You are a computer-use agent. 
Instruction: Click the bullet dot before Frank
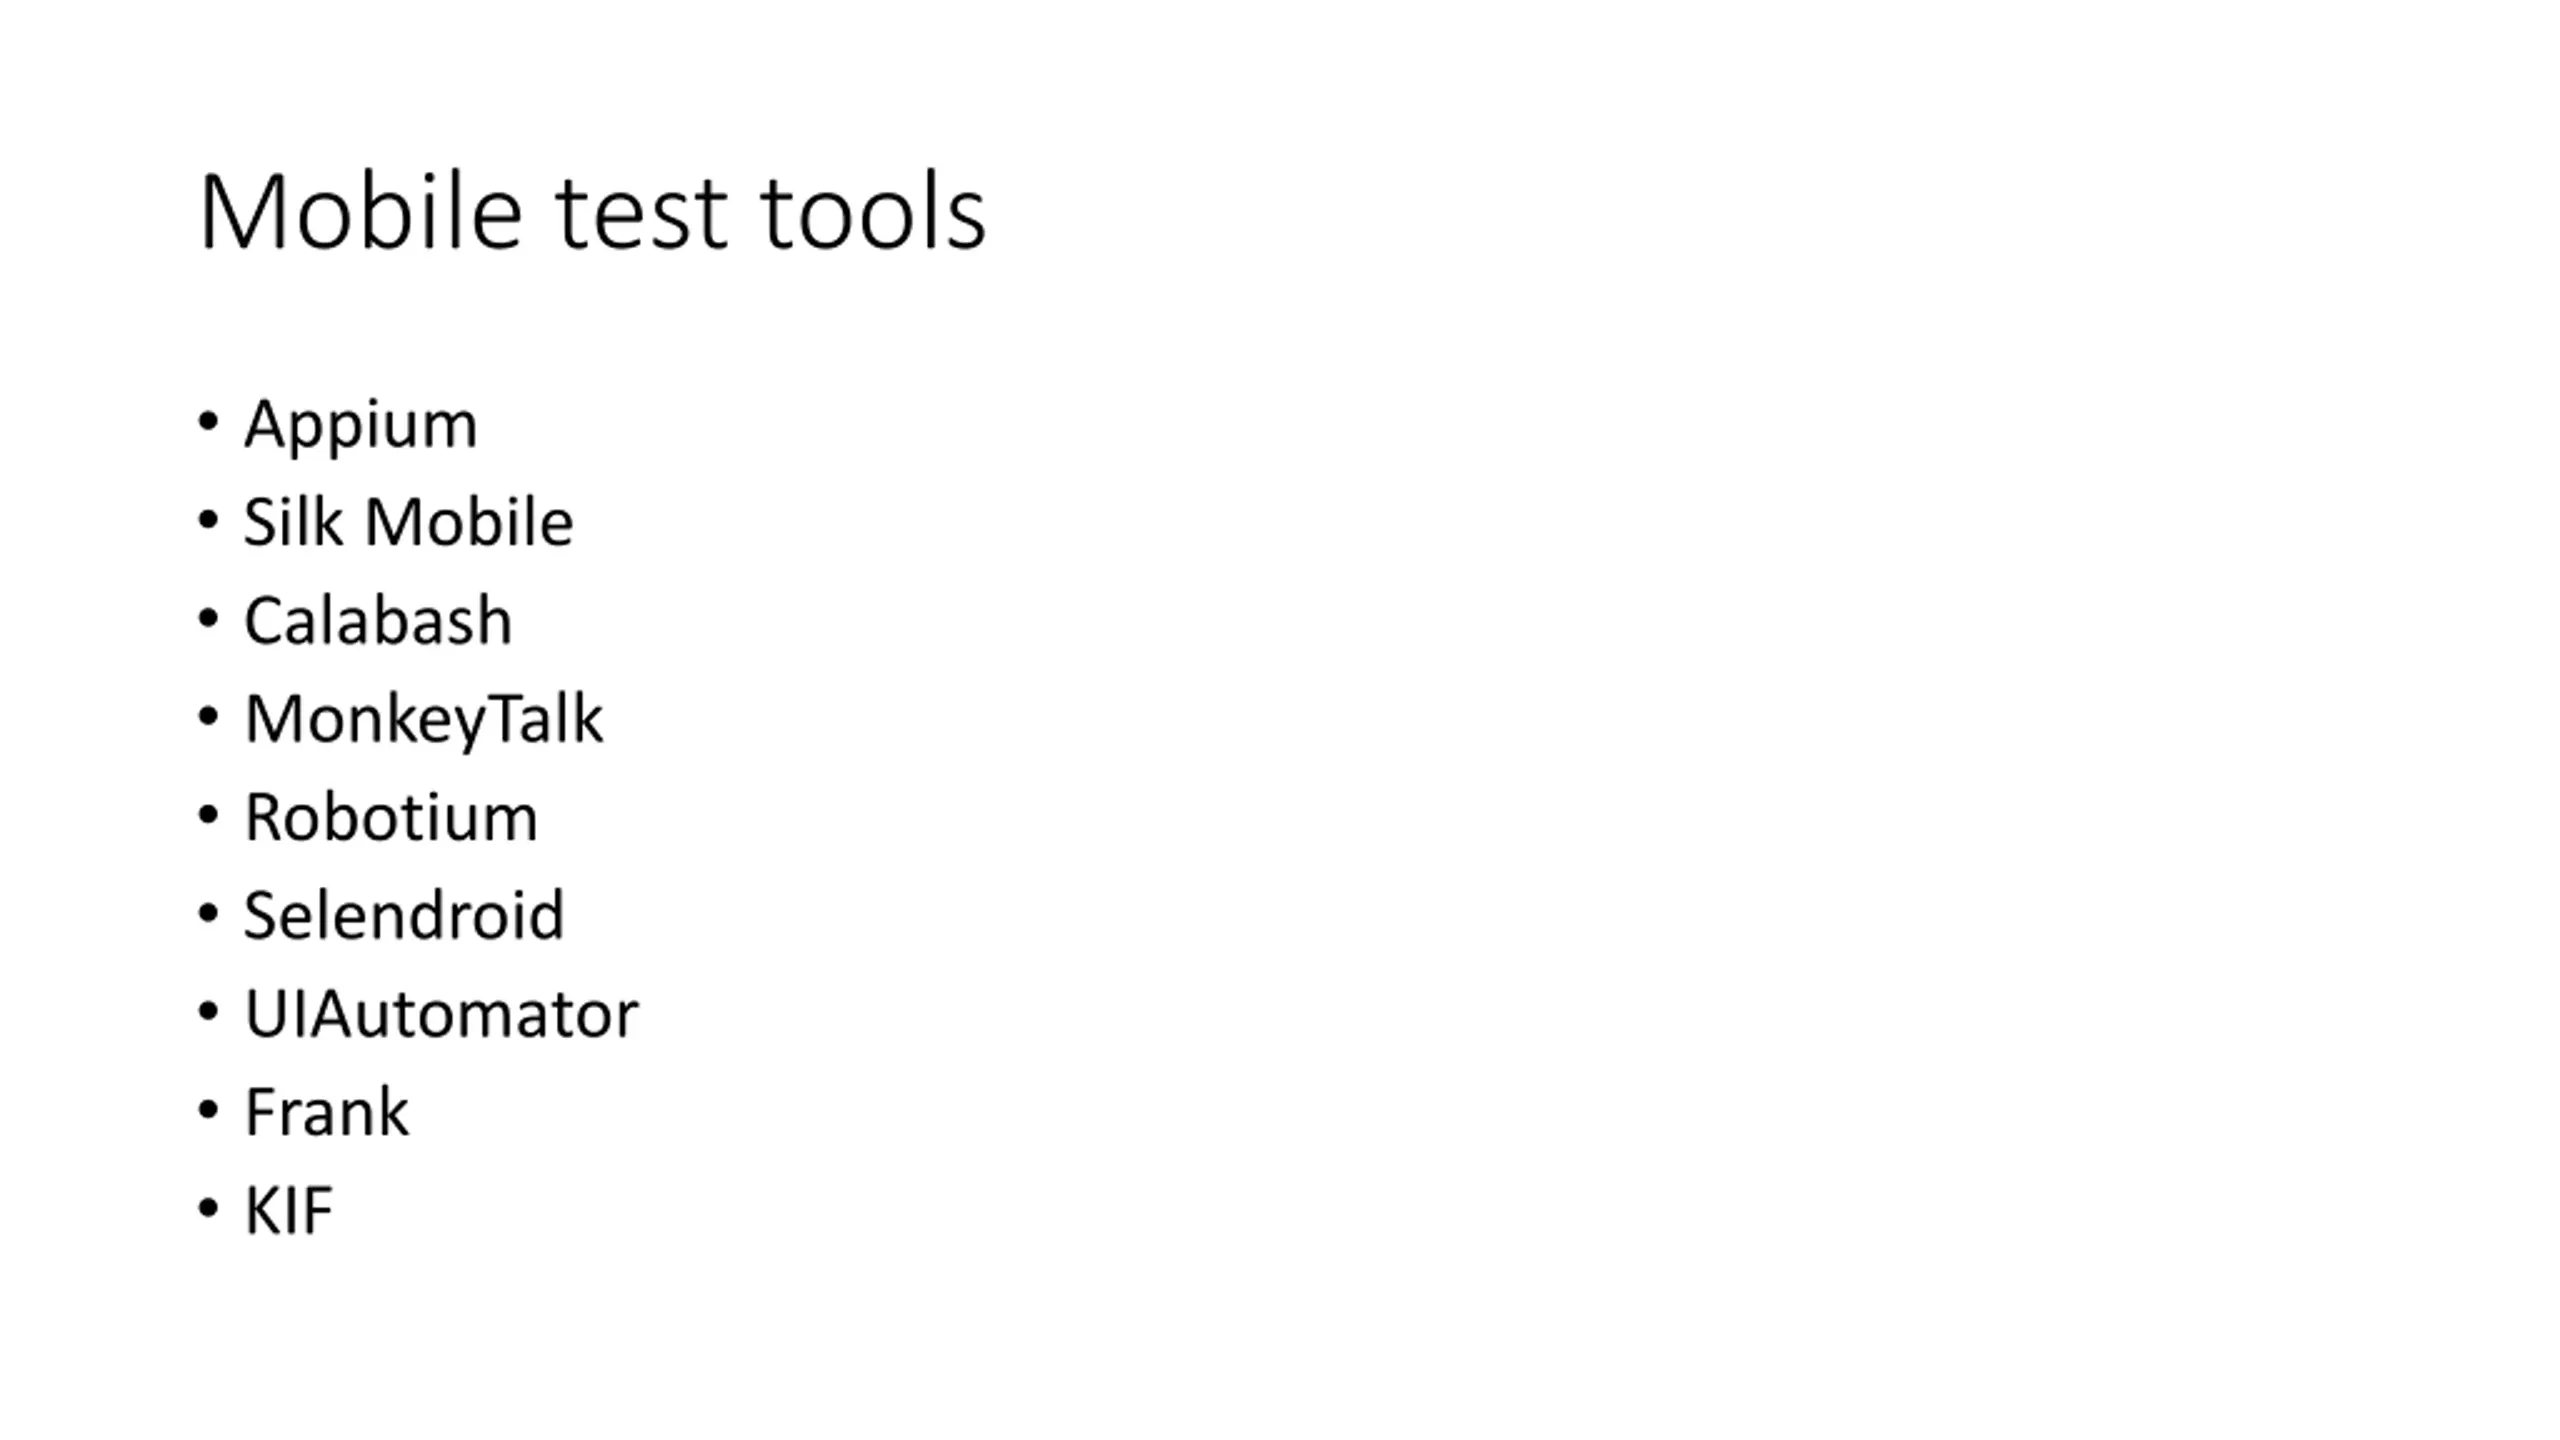pos(208,1110)
